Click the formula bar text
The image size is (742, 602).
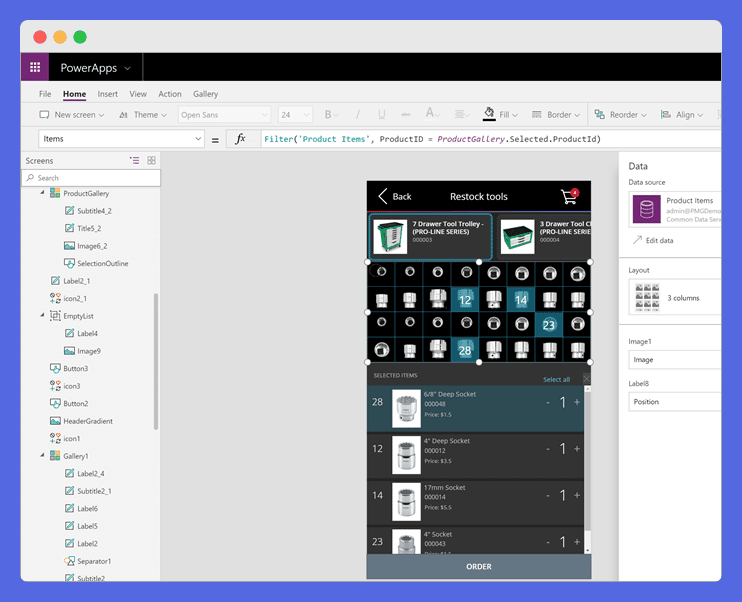click(x=432, y=139)
